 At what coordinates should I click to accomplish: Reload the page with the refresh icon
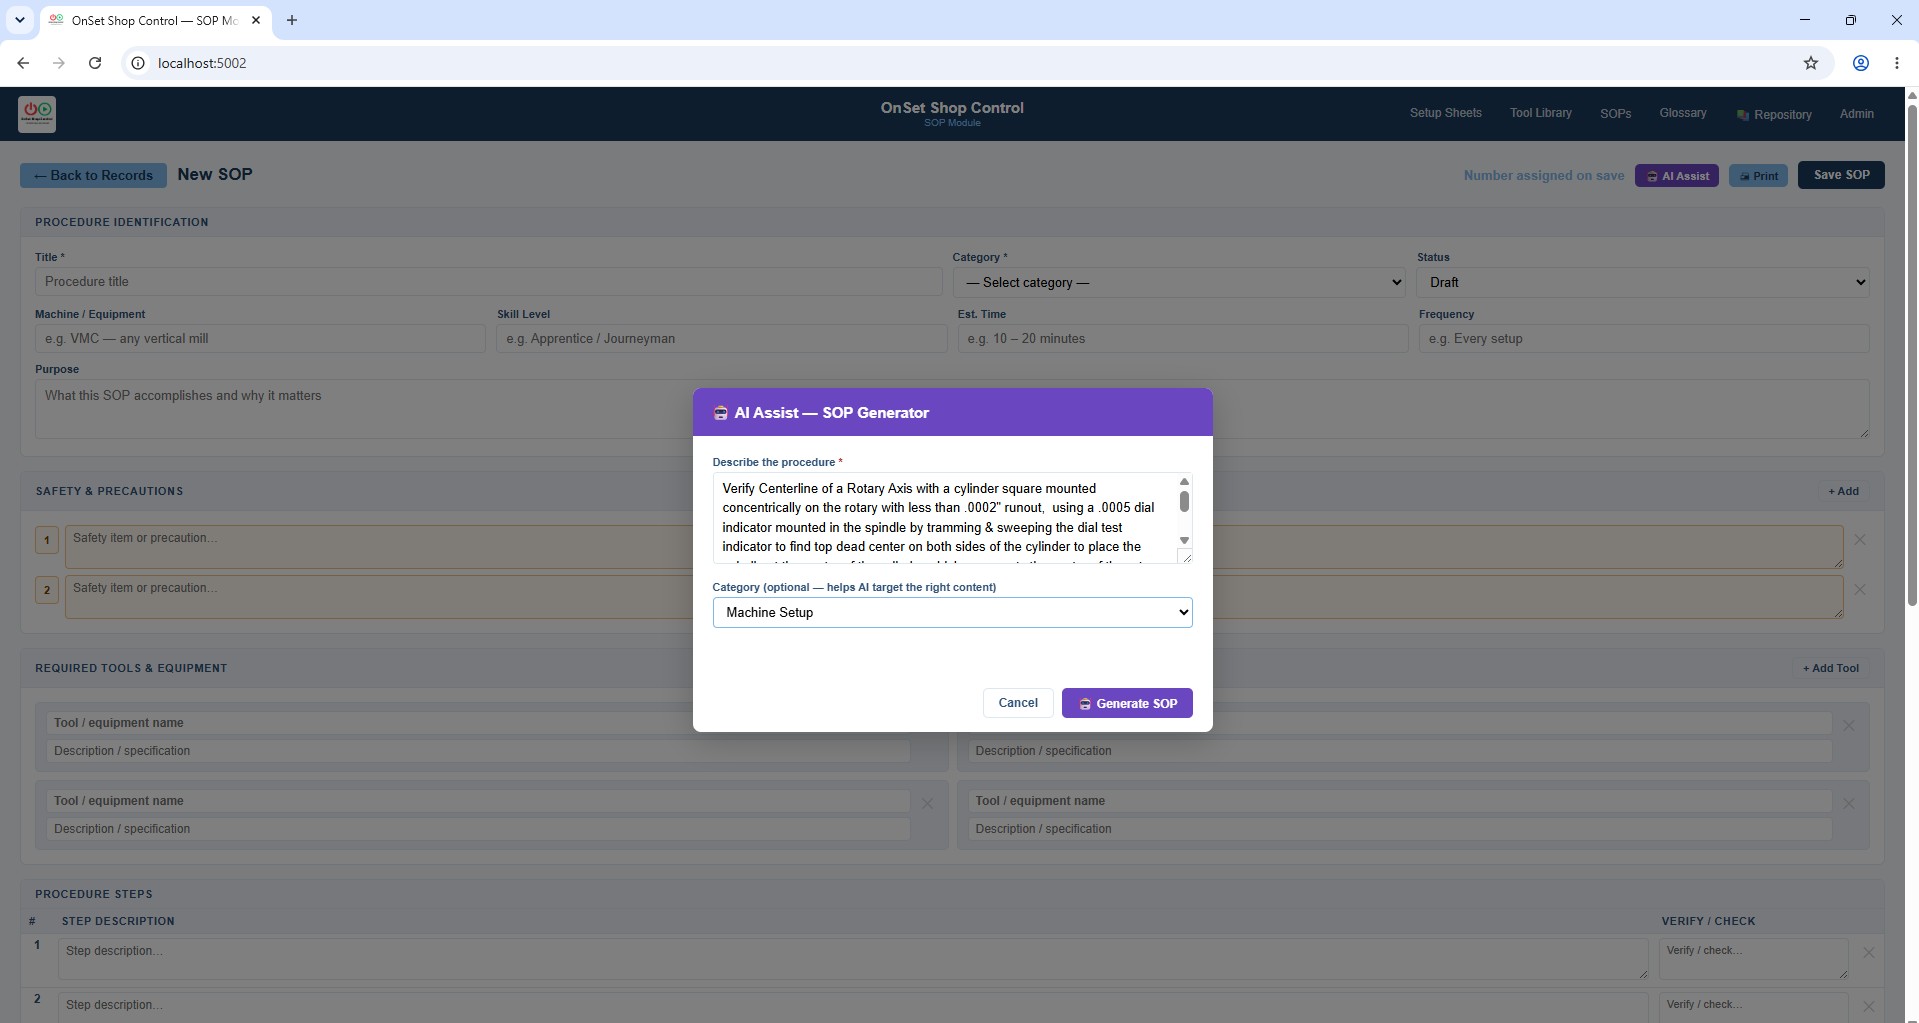[95, 63]
